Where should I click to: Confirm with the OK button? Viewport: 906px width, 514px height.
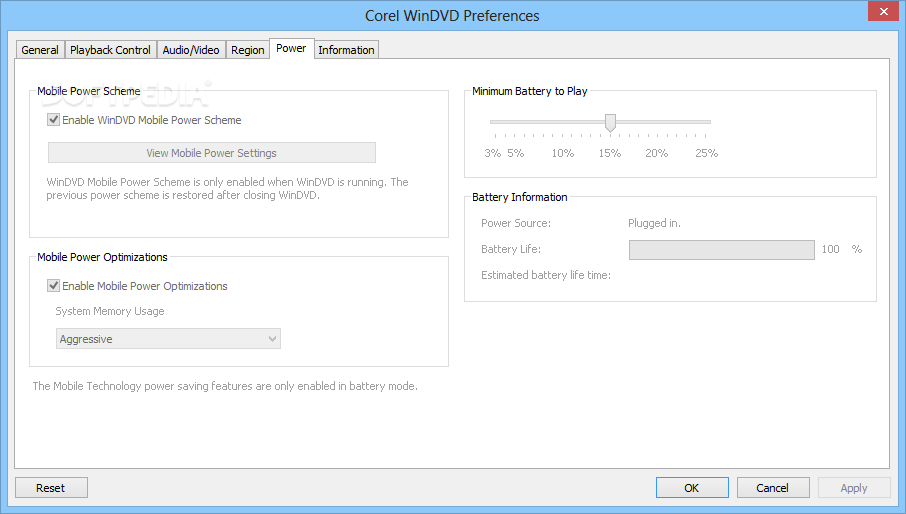click(x=692, y=488)
